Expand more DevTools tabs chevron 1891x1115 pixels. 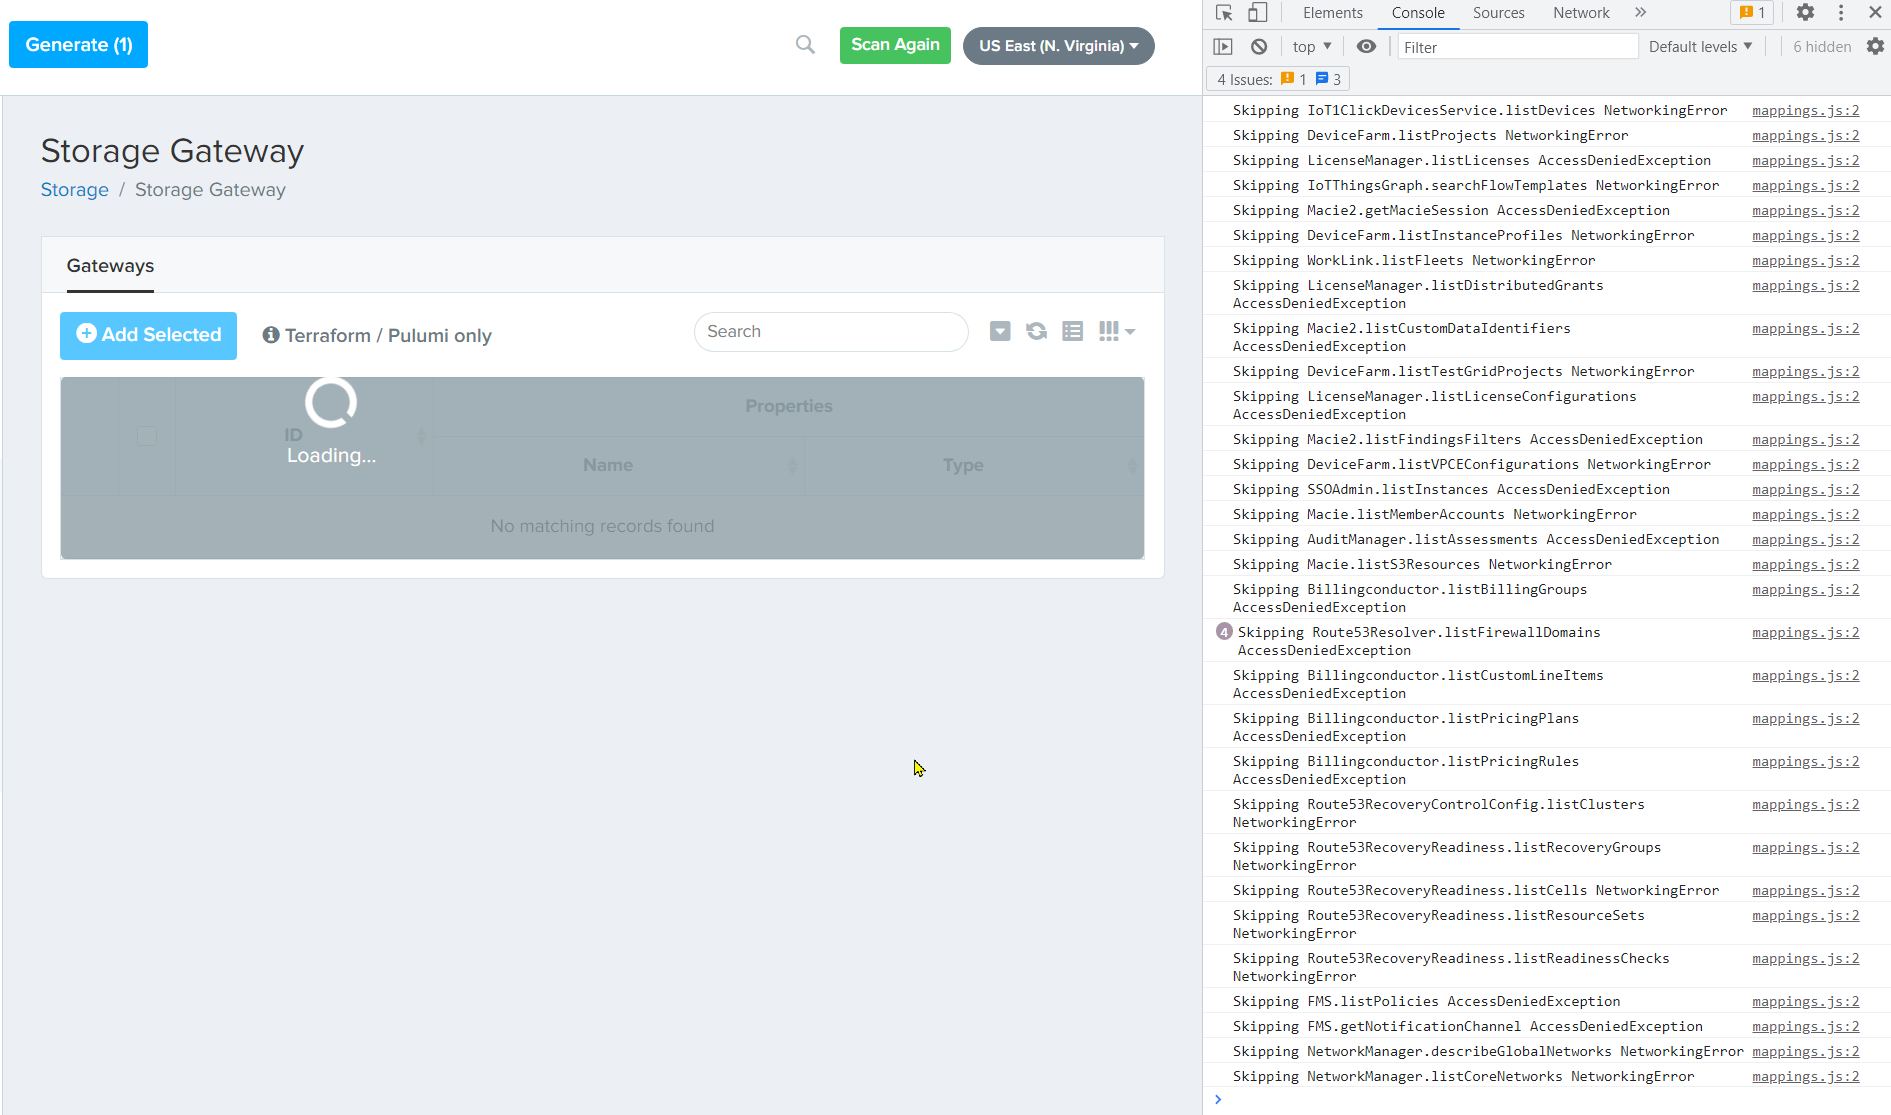pos(1640,13)
